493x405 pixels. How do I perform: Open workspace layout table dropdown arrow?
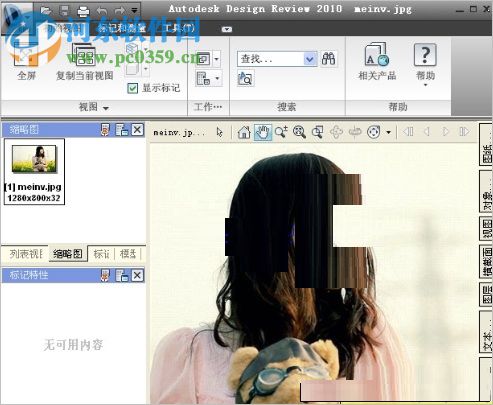click(217, 79)
